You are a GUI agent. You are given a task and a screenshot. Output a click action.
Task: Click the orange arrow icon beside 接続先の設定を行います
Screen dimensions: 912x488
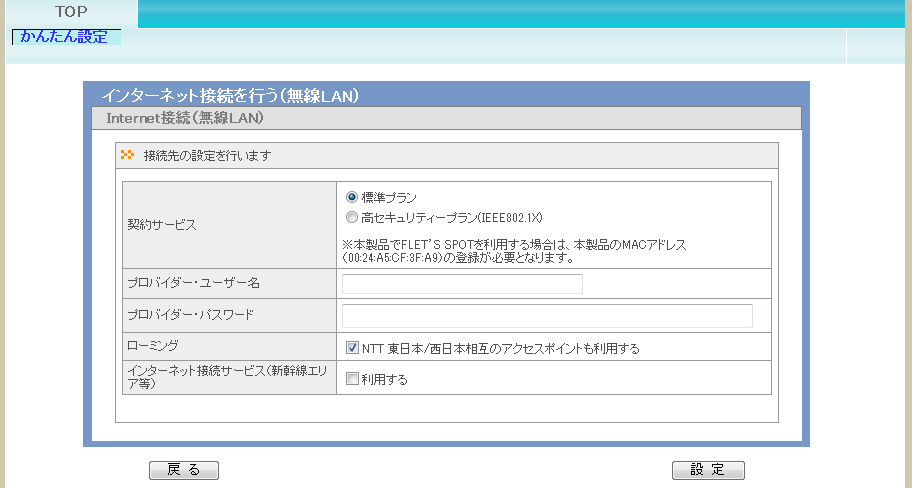[x=127, y=155]
